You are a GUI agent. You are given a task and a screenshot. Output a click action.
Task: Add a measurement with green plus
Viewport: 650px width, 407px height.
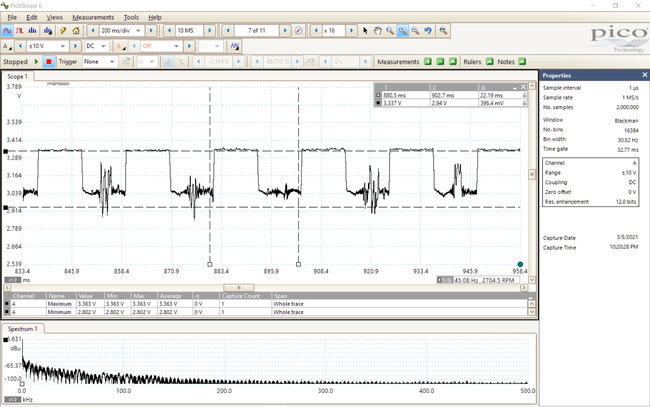click(x=426, y=61)
